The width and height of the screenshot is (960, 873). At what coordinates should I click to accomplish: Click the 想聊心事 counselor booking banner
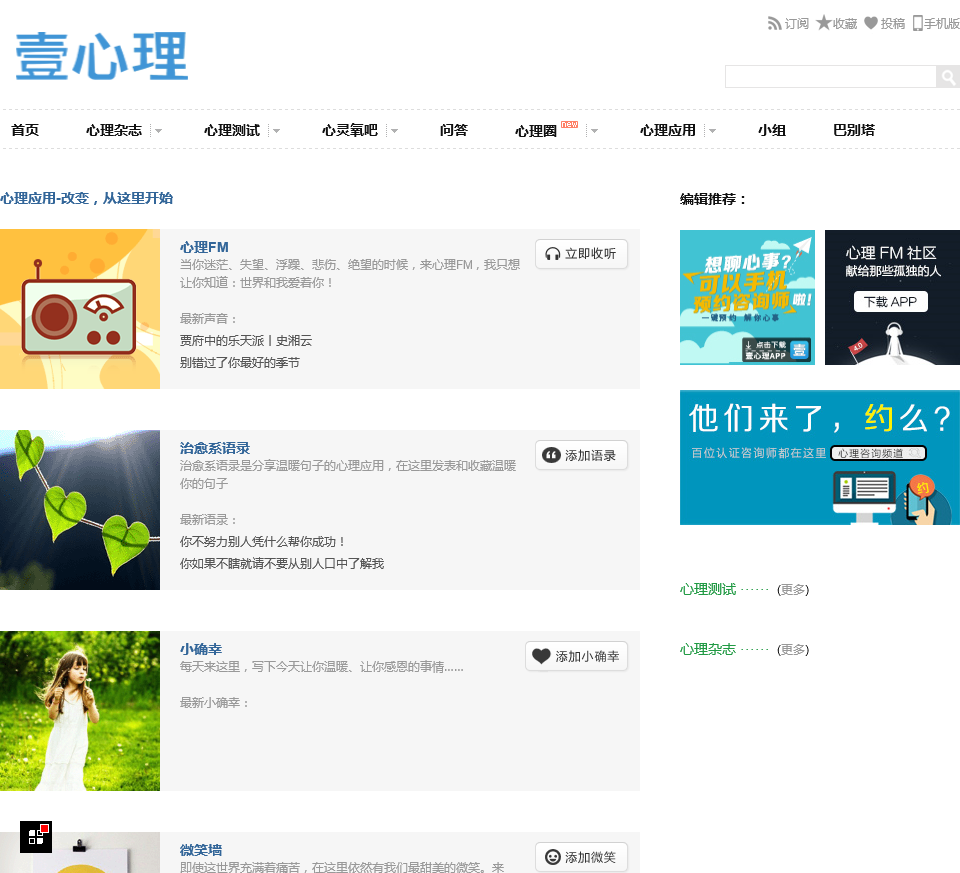[x=747, y=297]
